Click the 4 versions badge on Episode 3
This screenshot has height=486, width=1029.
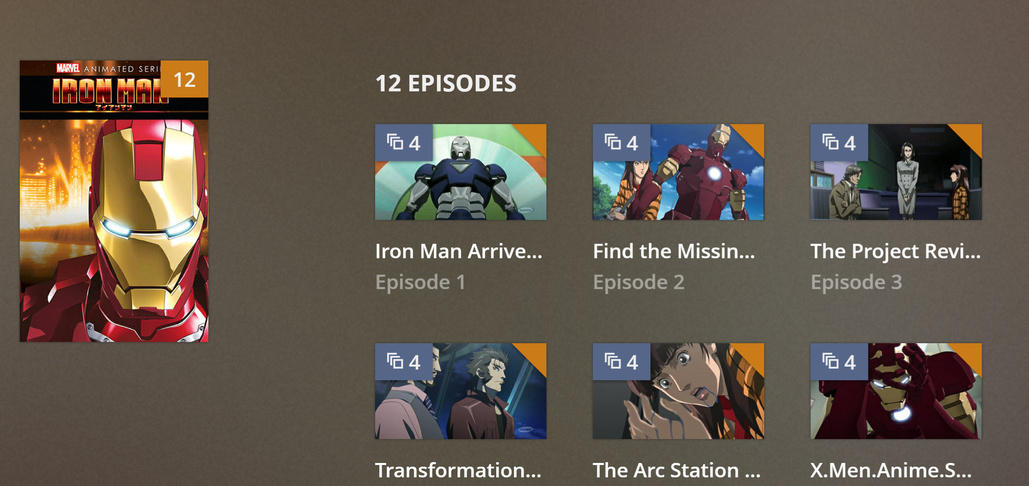tap(839, 142)
